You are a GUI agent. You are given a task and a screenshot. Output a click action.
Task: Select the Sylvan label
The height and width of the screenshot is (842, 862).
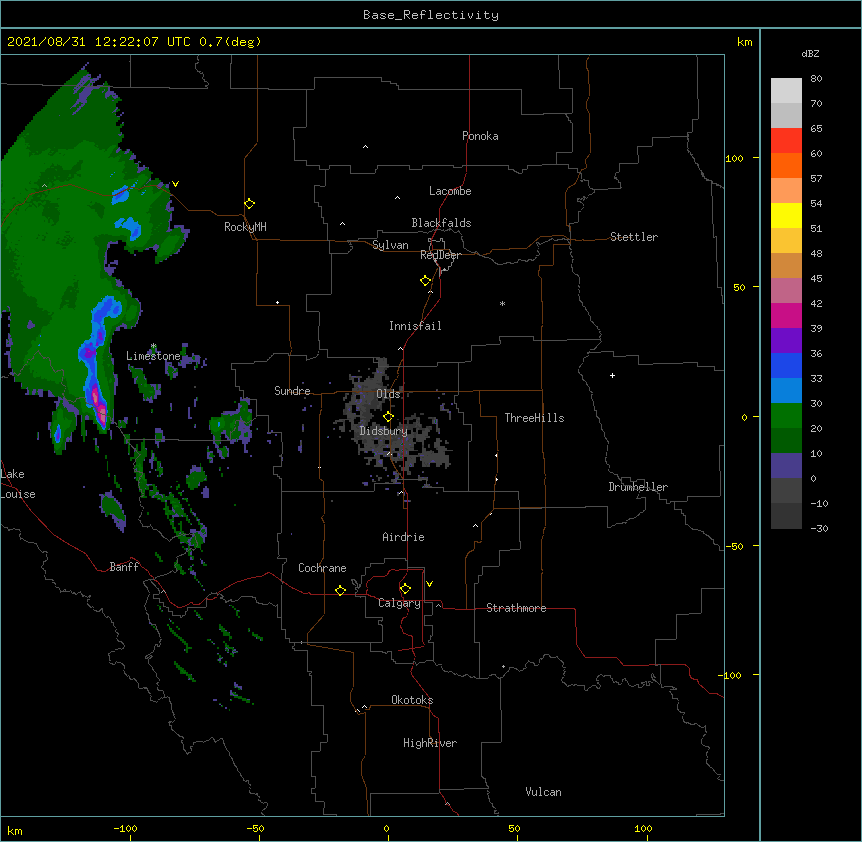pos(390,245)
